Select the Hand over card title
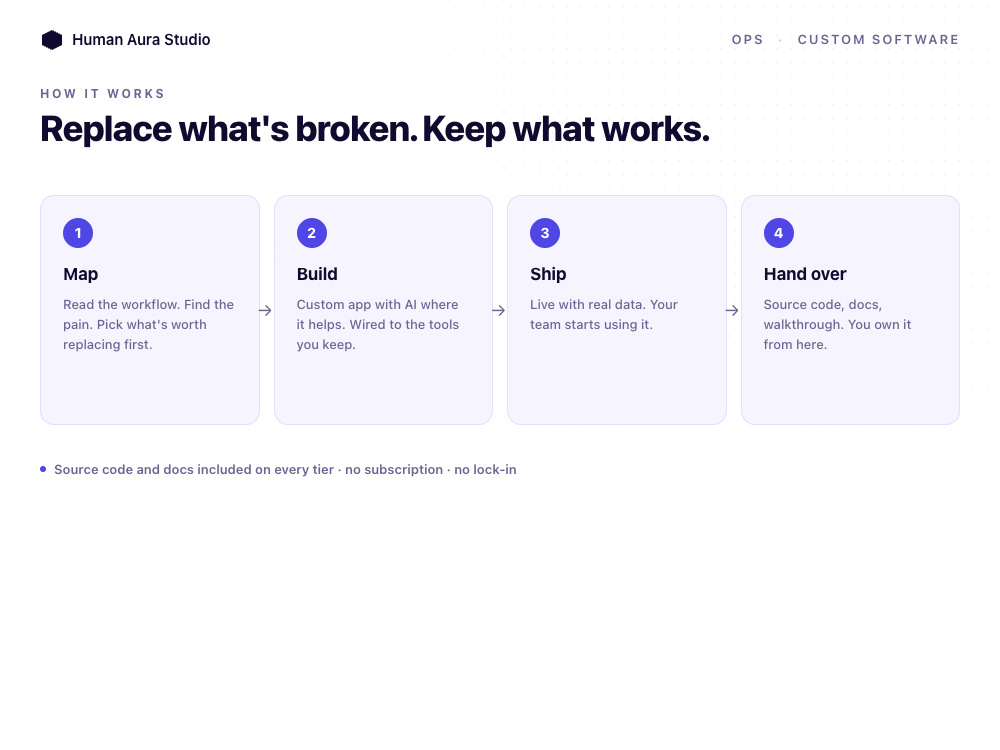The height and width of the screenshot is (750, 1000). [805, 274]
